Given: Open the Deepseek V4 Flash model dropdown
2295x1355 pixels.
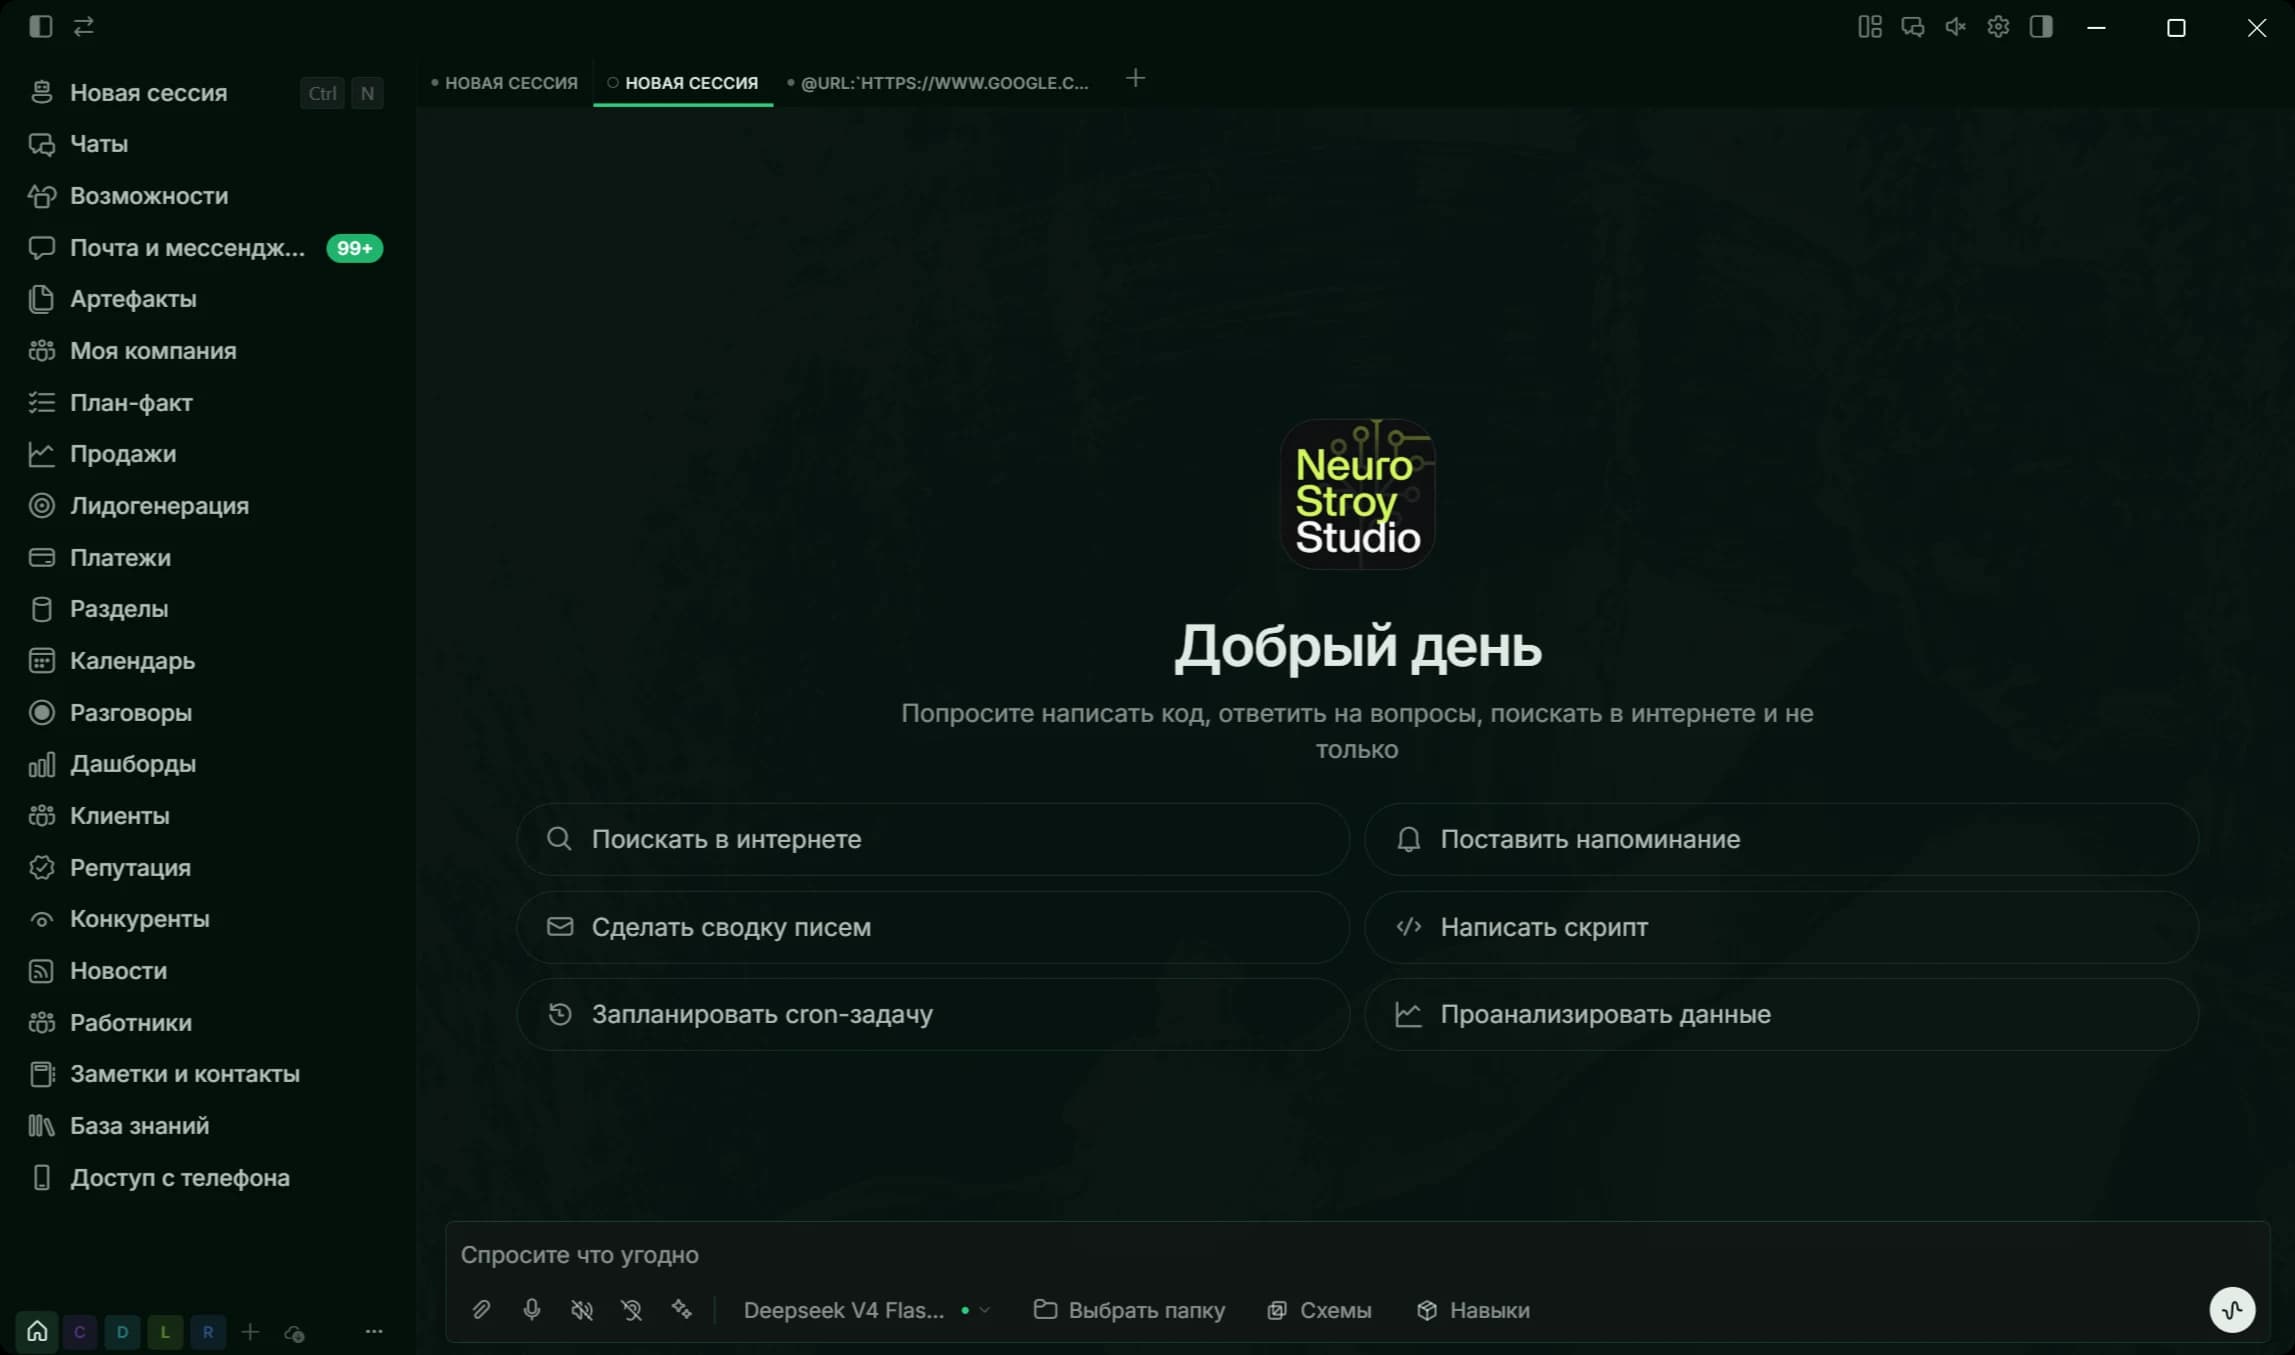Looking at the screenshot, I should click(x=866, y=1310).
